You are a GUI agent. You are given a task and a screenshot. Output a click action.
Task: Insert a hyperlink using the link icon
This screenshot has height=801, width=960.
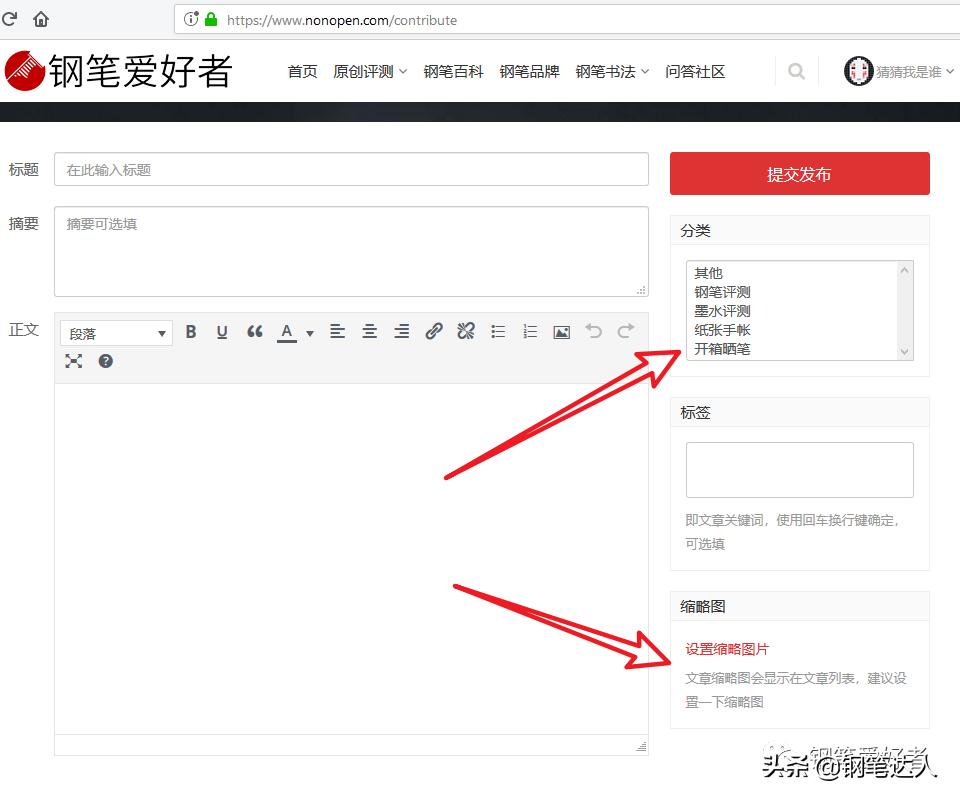click(x=433, y=332)
